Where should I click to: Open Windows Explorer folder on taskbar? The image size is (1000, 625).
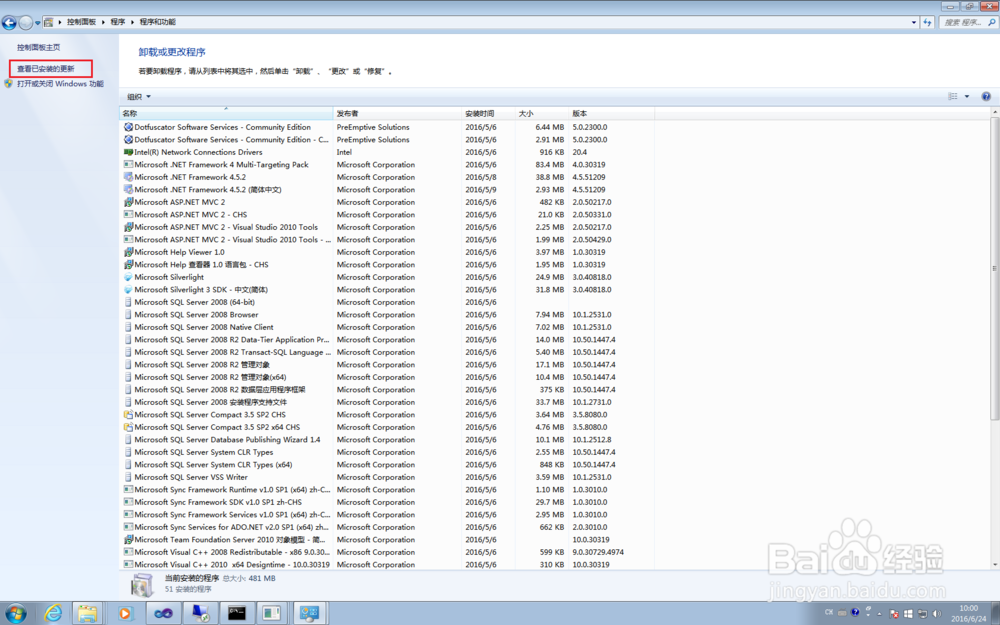click(87, 614)
